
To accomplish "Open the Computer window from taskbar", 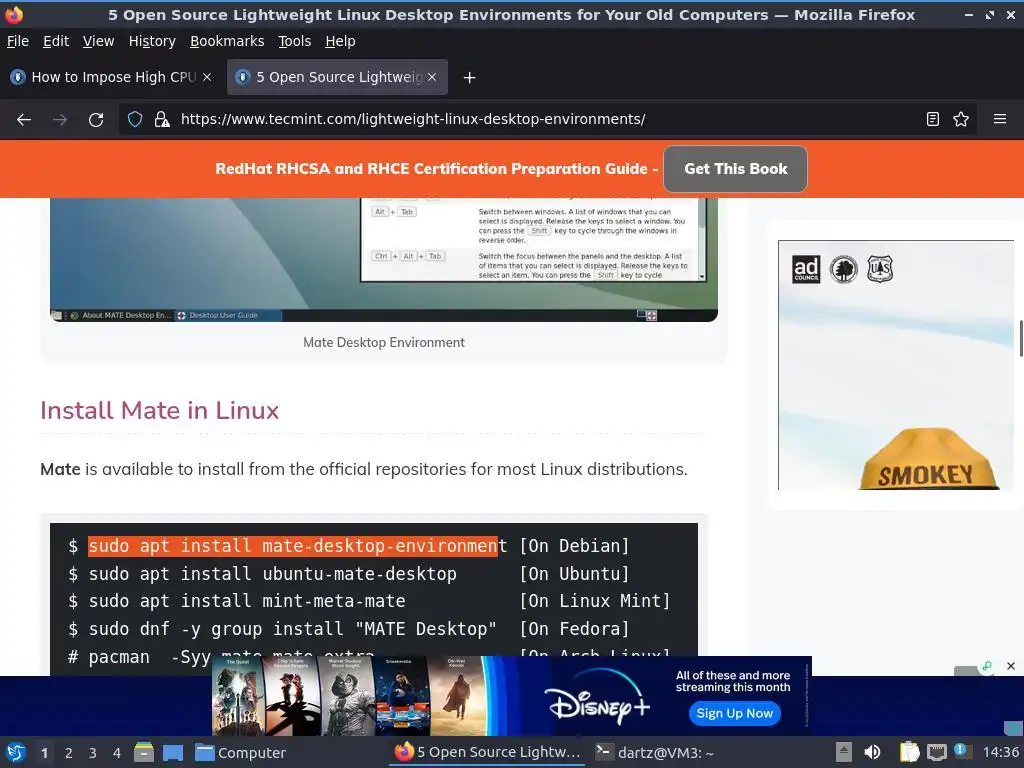I will [240, 753].
